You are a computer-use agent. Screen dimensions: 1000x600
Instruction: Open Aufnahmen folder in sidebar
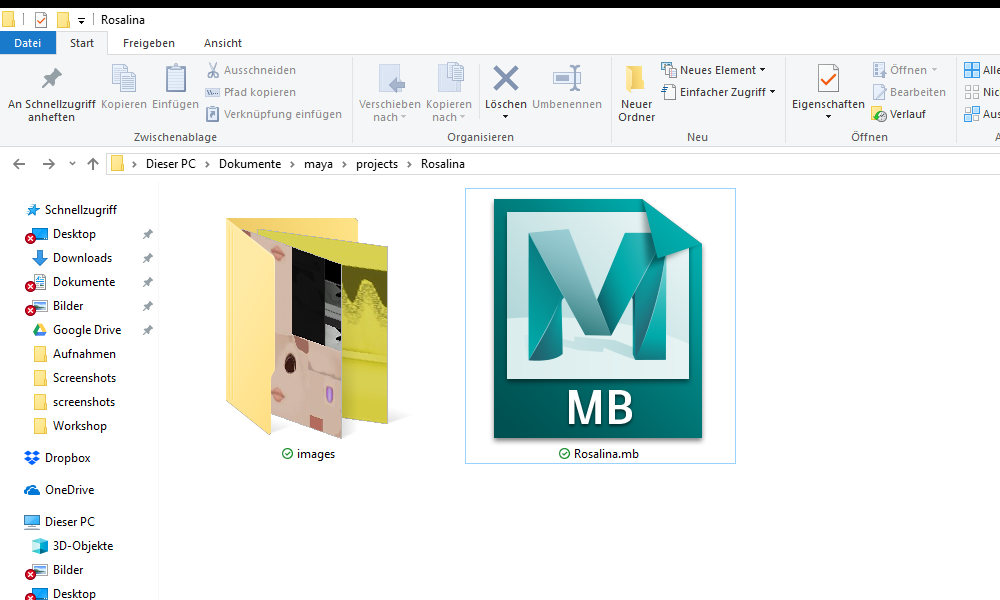(84, 354)
